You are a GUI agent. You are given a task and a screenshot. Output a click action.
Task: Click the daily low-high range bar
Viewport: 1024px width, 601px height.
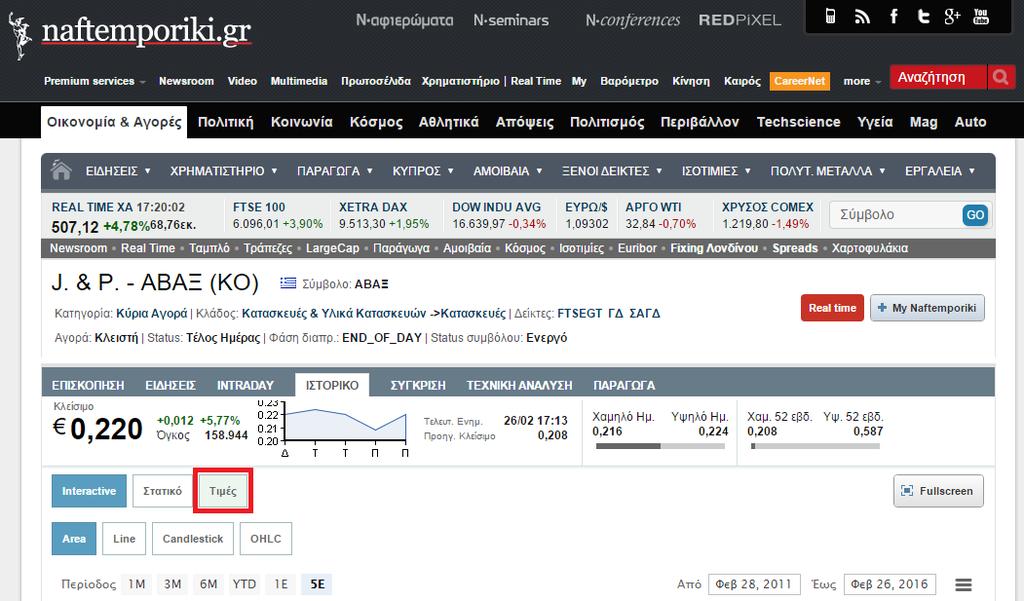(660, 446)
